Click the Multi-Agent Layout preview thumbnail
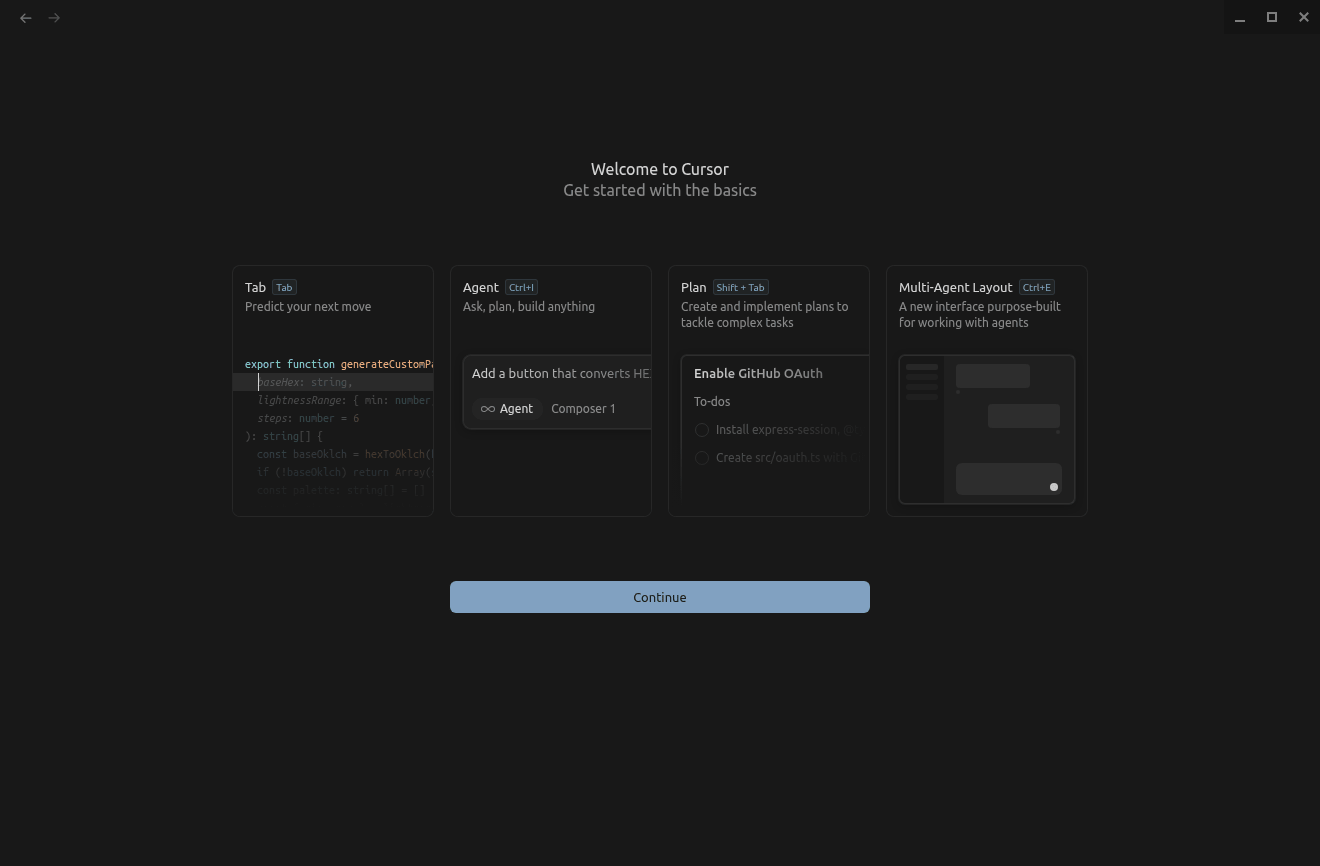 [x=986, y=429]
